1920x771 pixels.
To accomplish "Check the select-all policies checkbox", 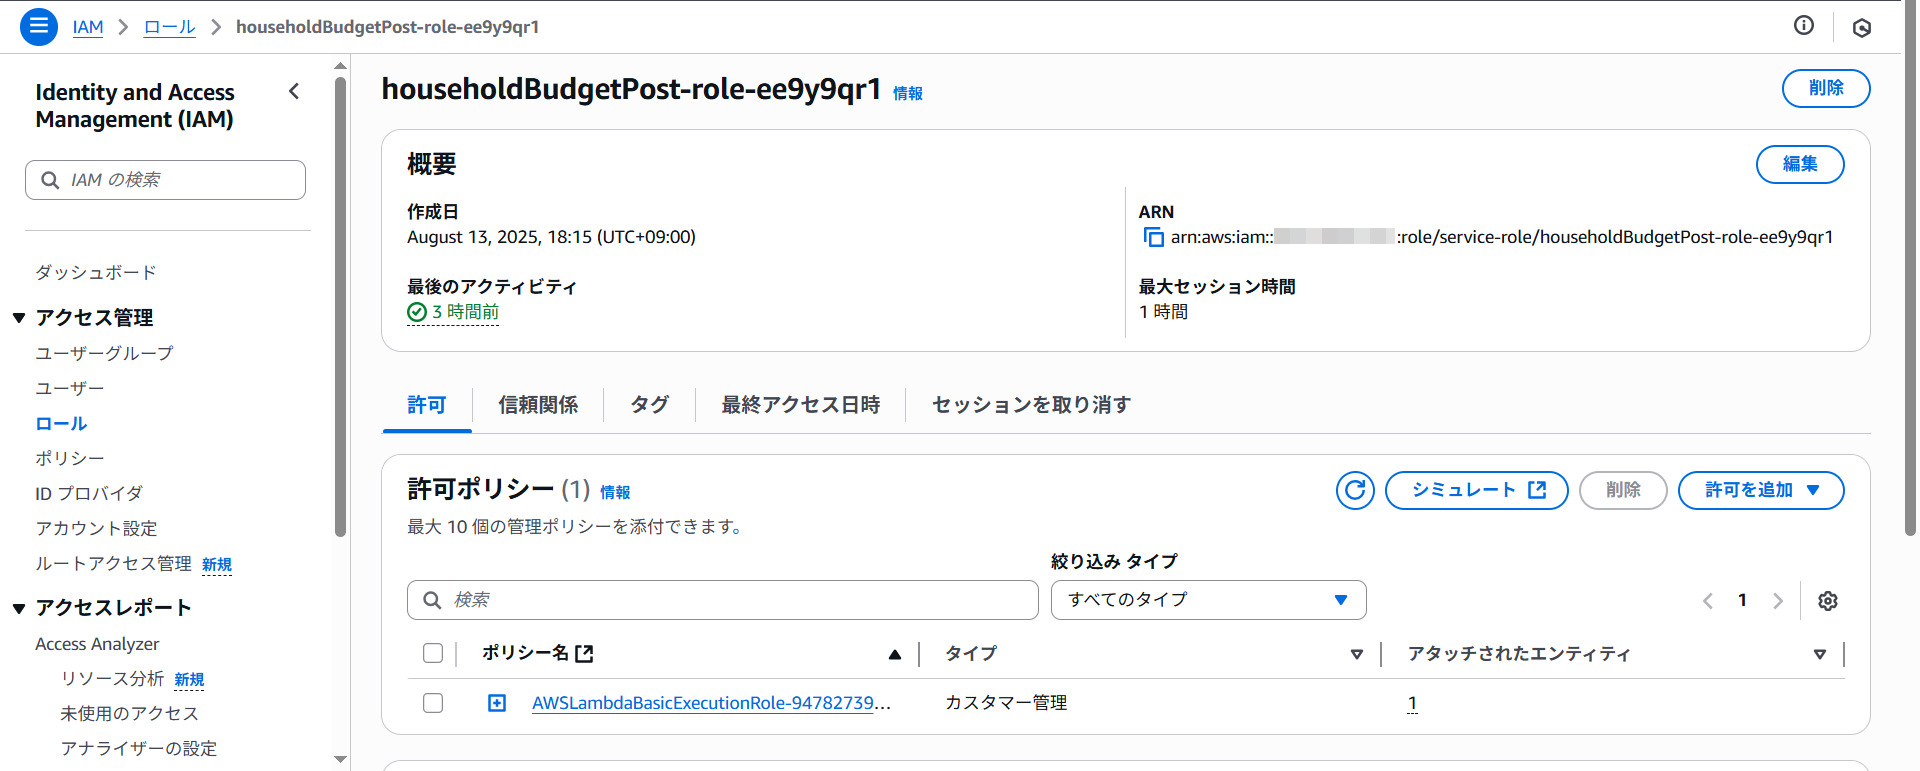I will point(433,653).
